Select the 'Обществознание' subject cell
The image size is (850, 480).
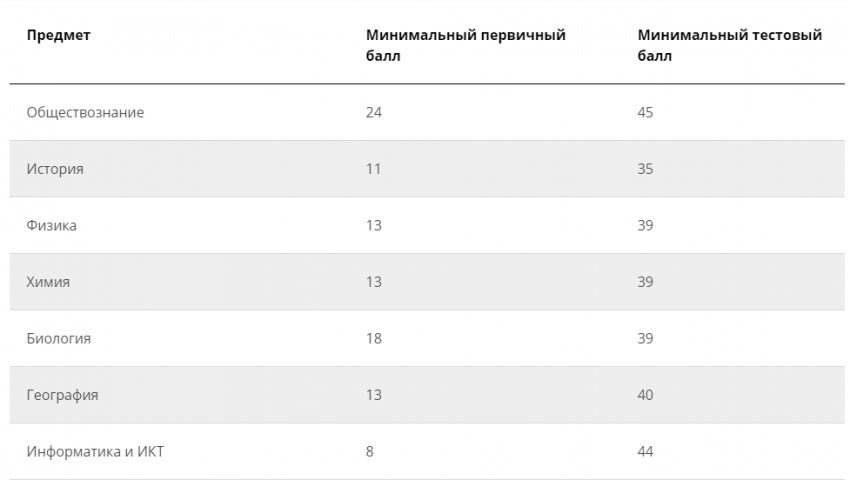click(85, 113)
